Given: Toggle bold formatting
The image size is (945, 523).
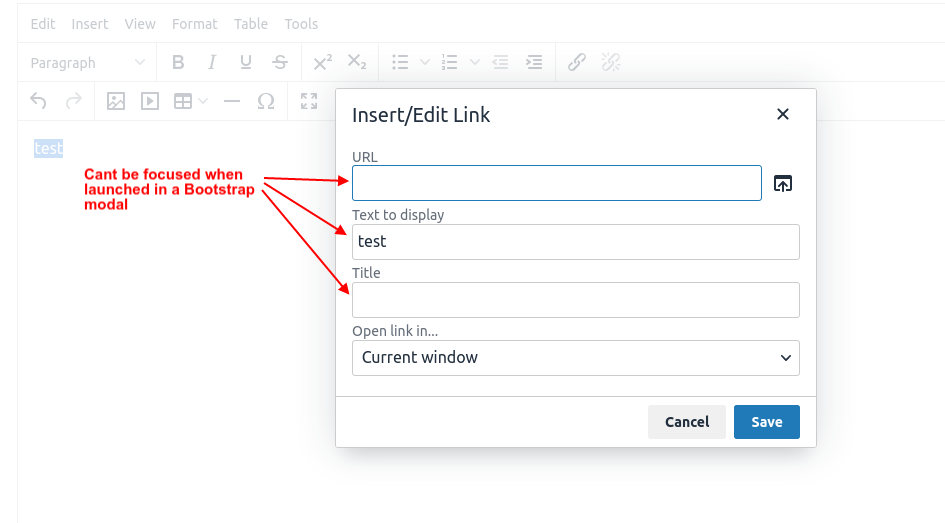Looking at the screenshot, I should 178,62.
